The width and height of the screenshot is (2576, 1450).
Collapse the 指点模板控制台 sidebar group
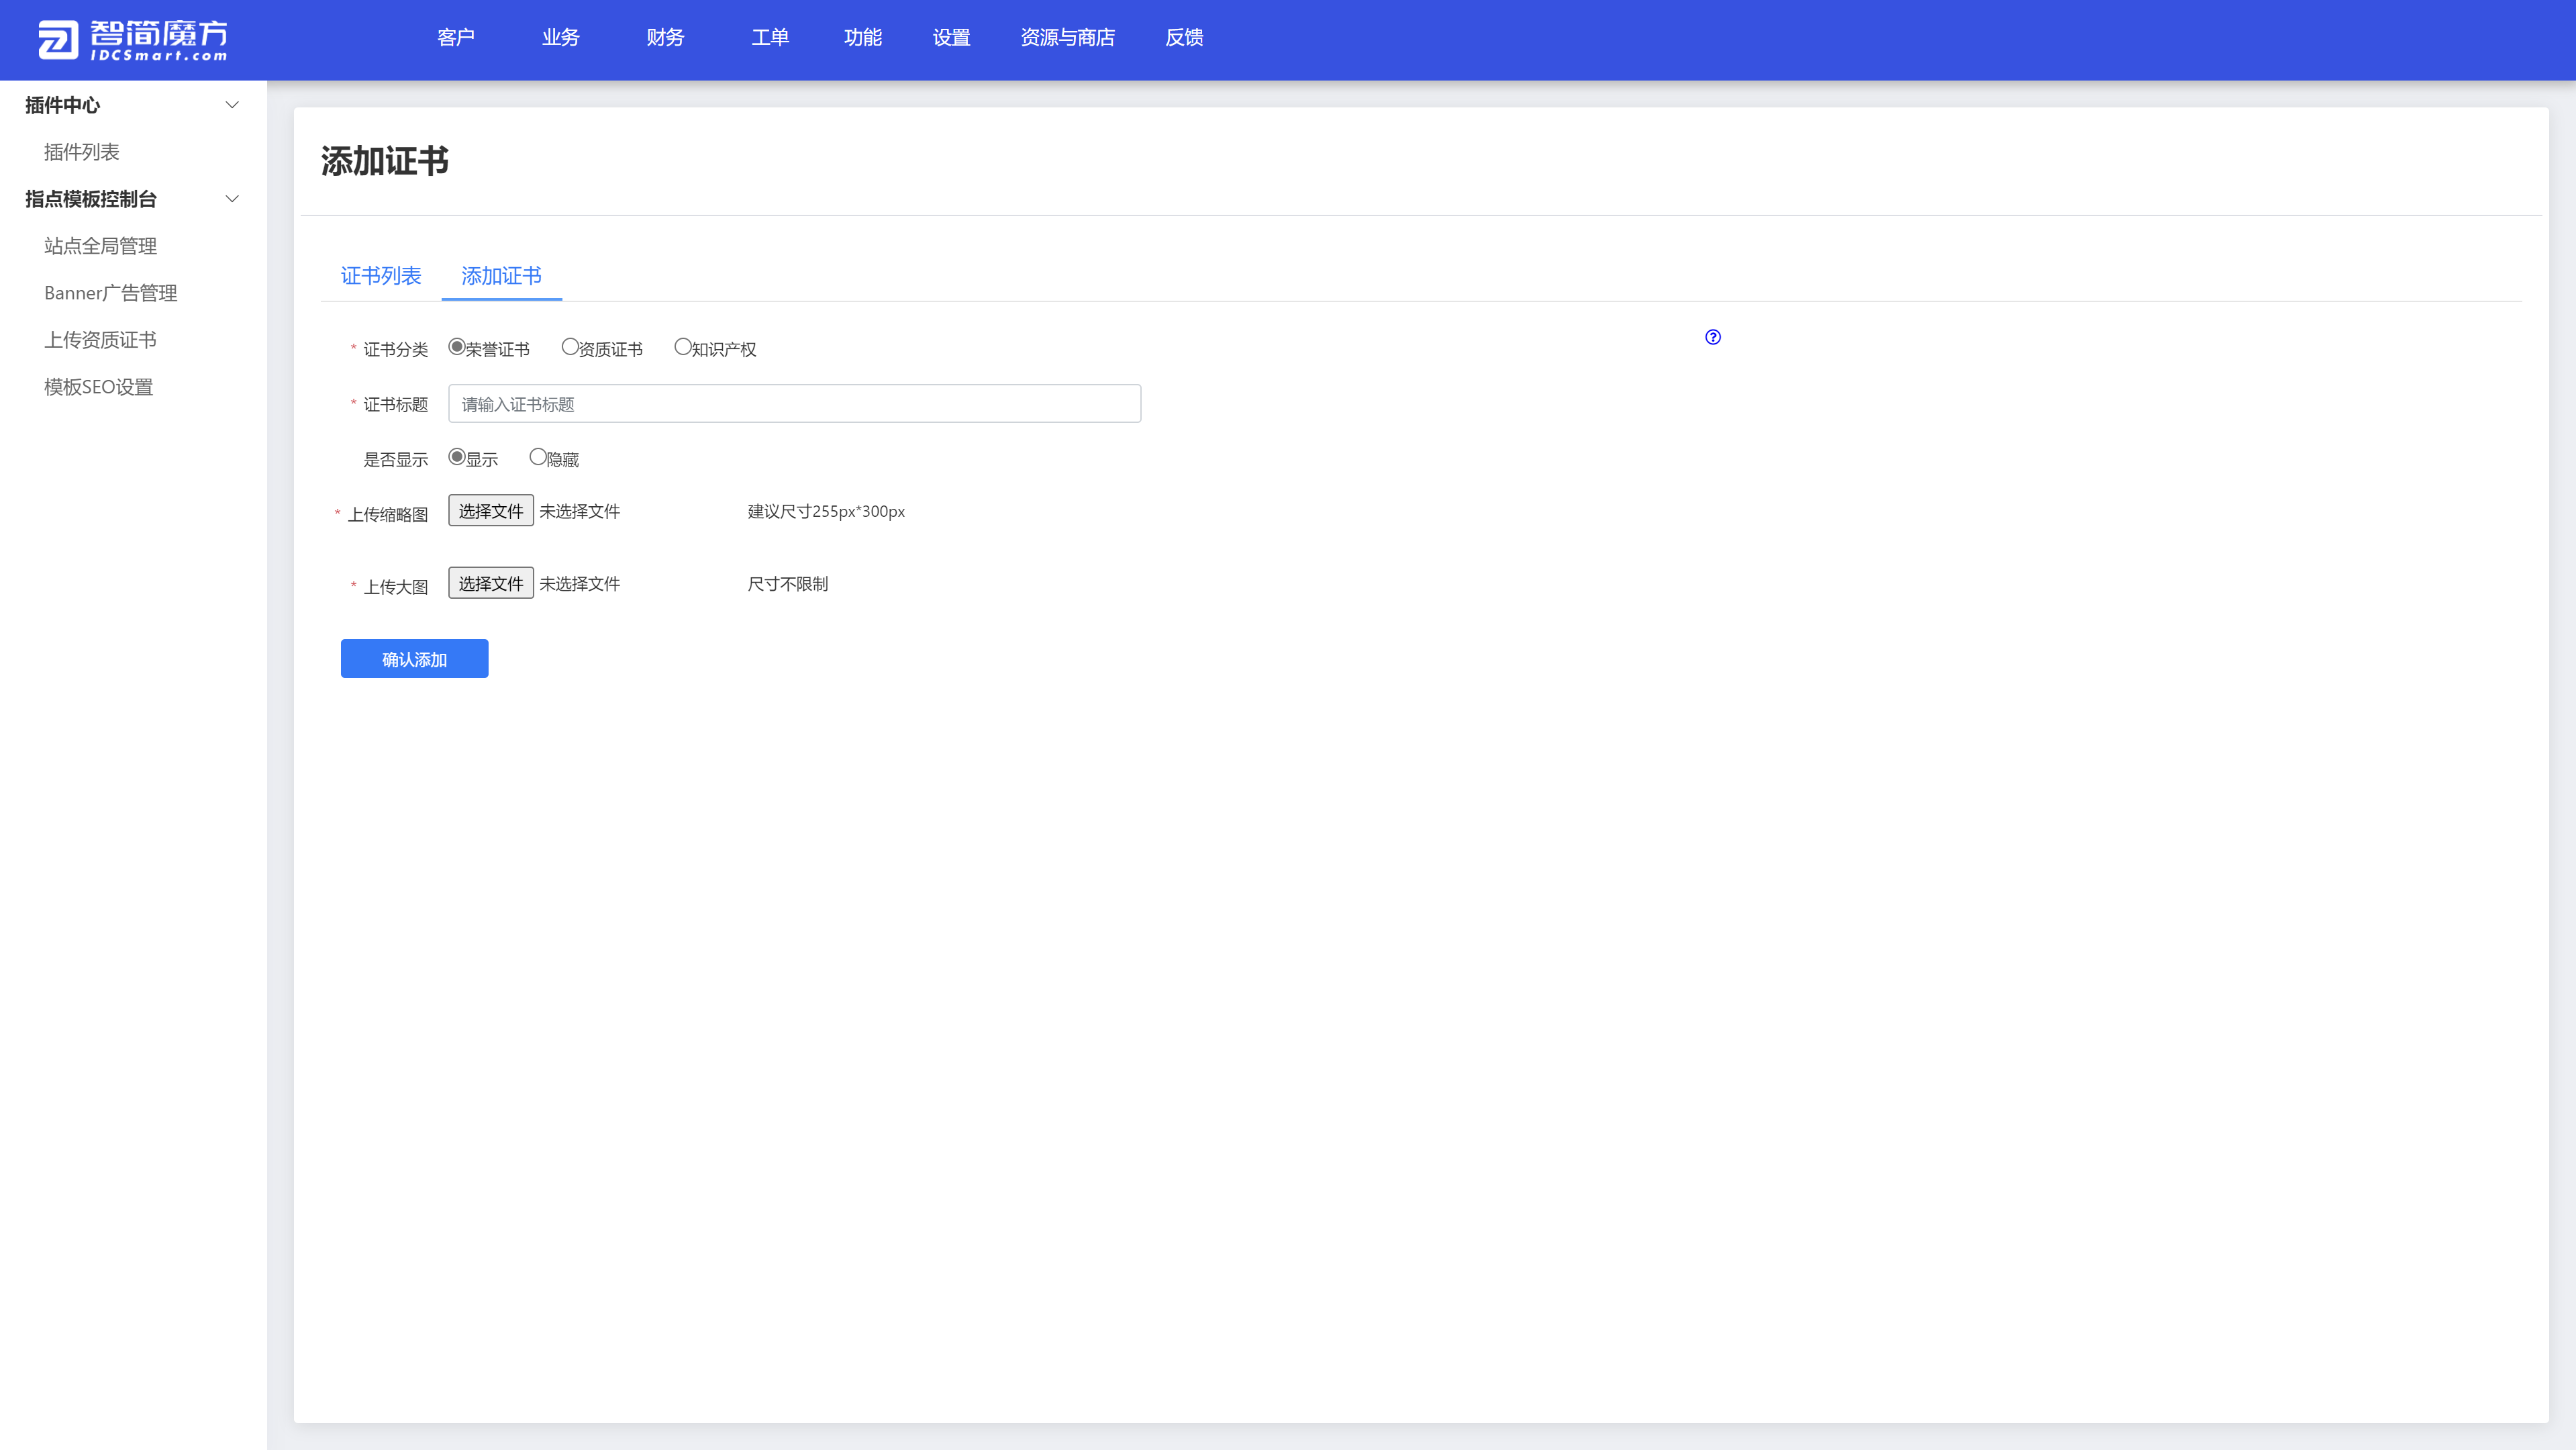click(232, 199)
